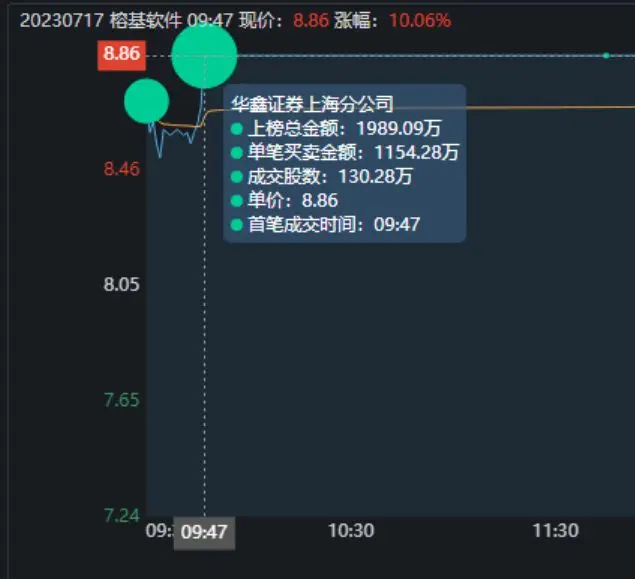The width and height of the screenshot is (635, 579).
Task: Click the small green dot on dashed price line
Action: 606,55
